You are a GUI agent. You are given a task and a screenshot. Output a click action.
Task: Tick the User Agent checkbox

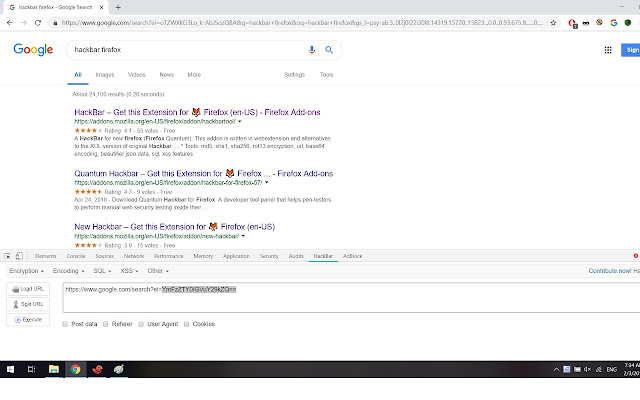click(x=141, y=324)
